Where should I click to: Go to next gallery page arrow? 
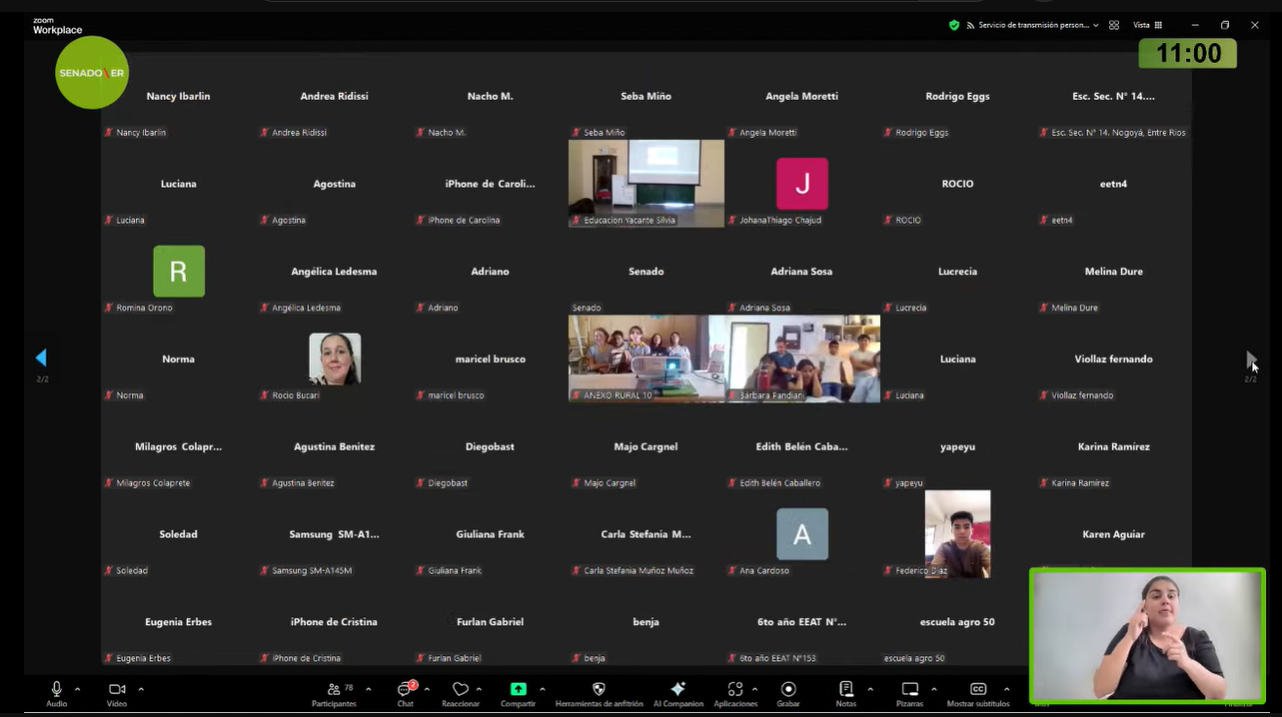pos(1250,358)
